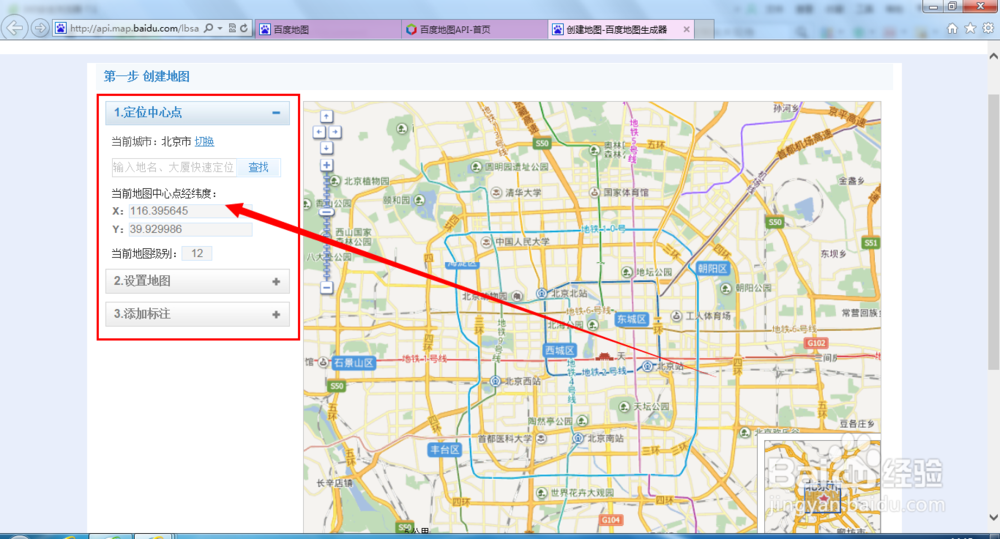Pan the map right with the arrow button
The image size is (1000, 539).
click(334, 132)
